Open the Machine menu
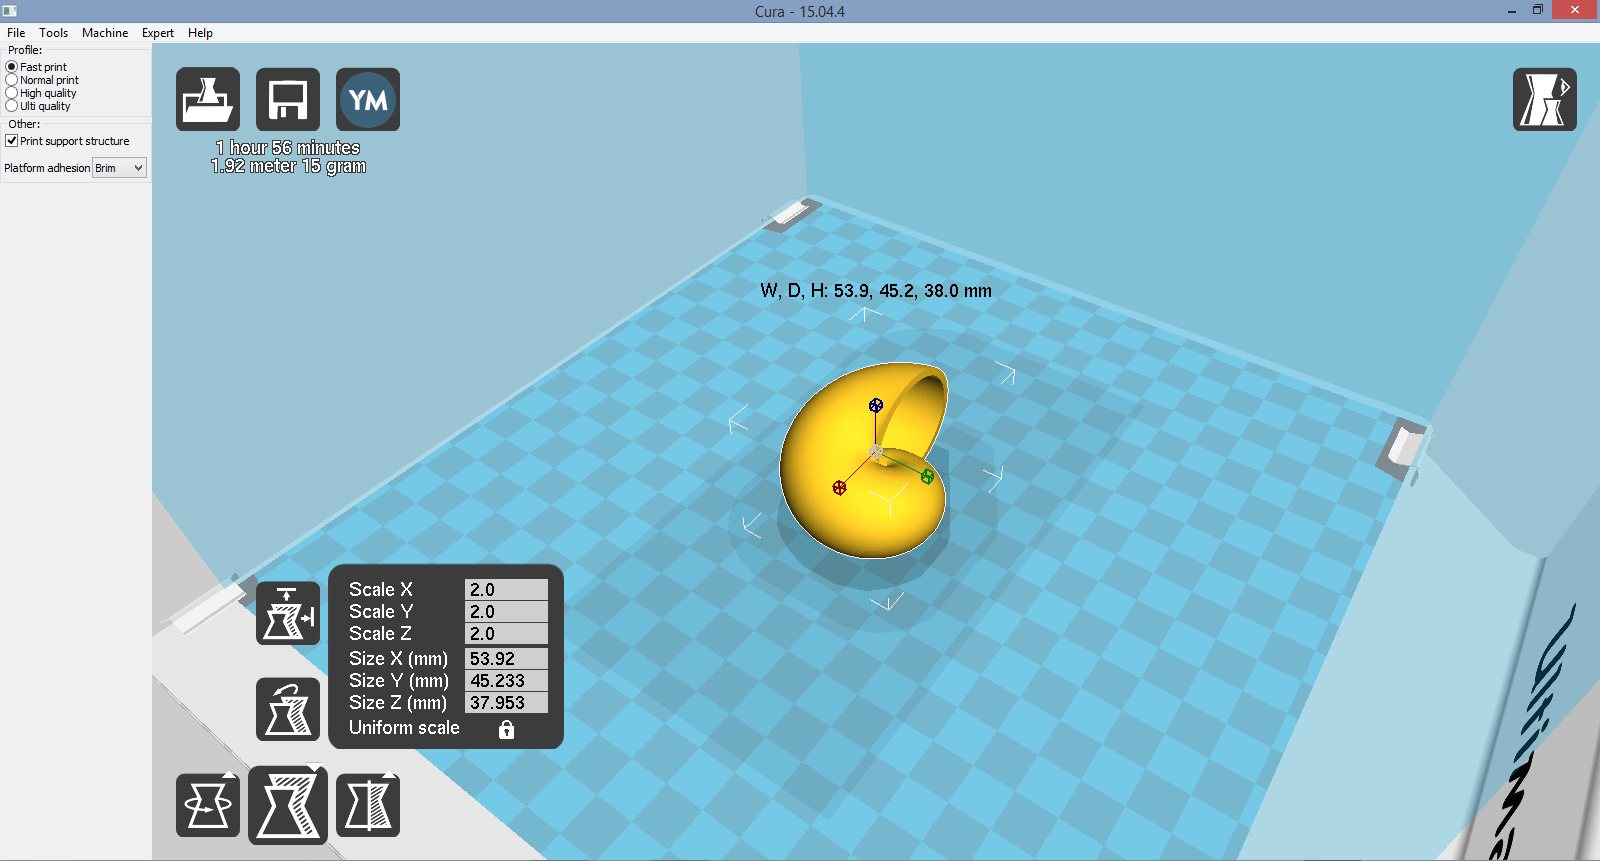1600x861 pixels. (x=105, y=33)
